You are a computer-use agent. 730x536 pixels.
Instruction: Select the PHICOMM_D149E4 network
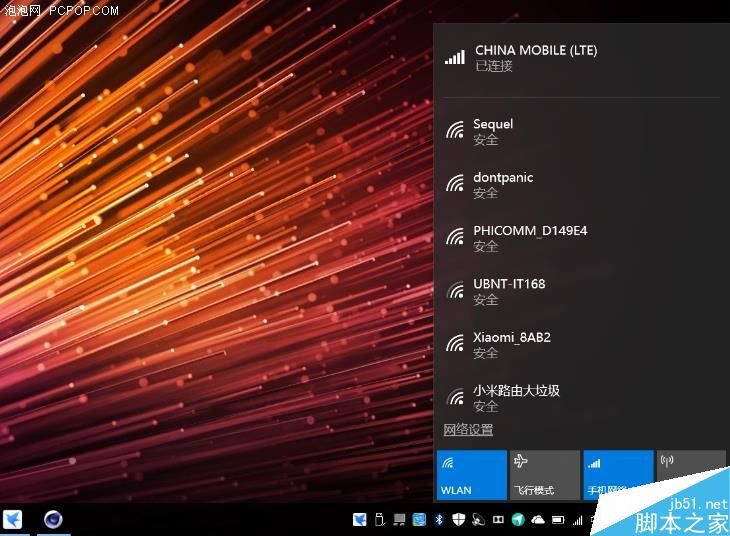[x=581, y=237]
